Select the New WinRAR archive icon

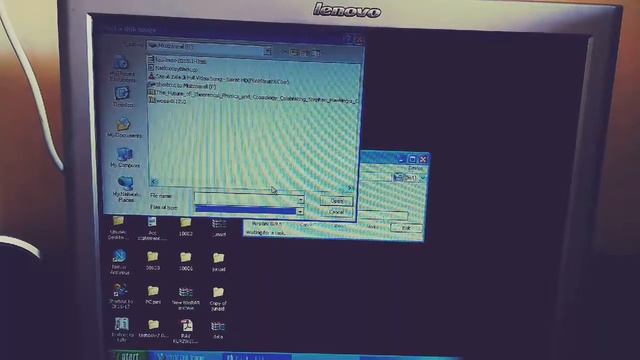(186, 298)
